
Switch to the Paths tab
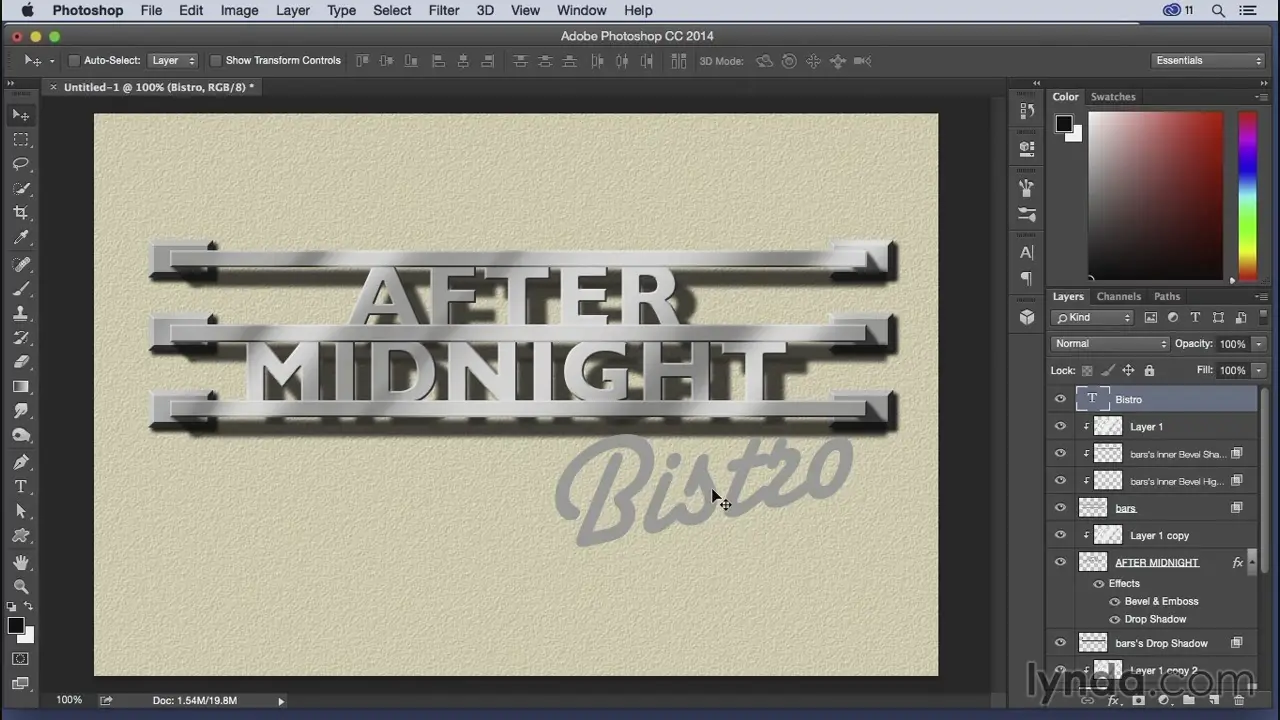[x=1167, y=297]
